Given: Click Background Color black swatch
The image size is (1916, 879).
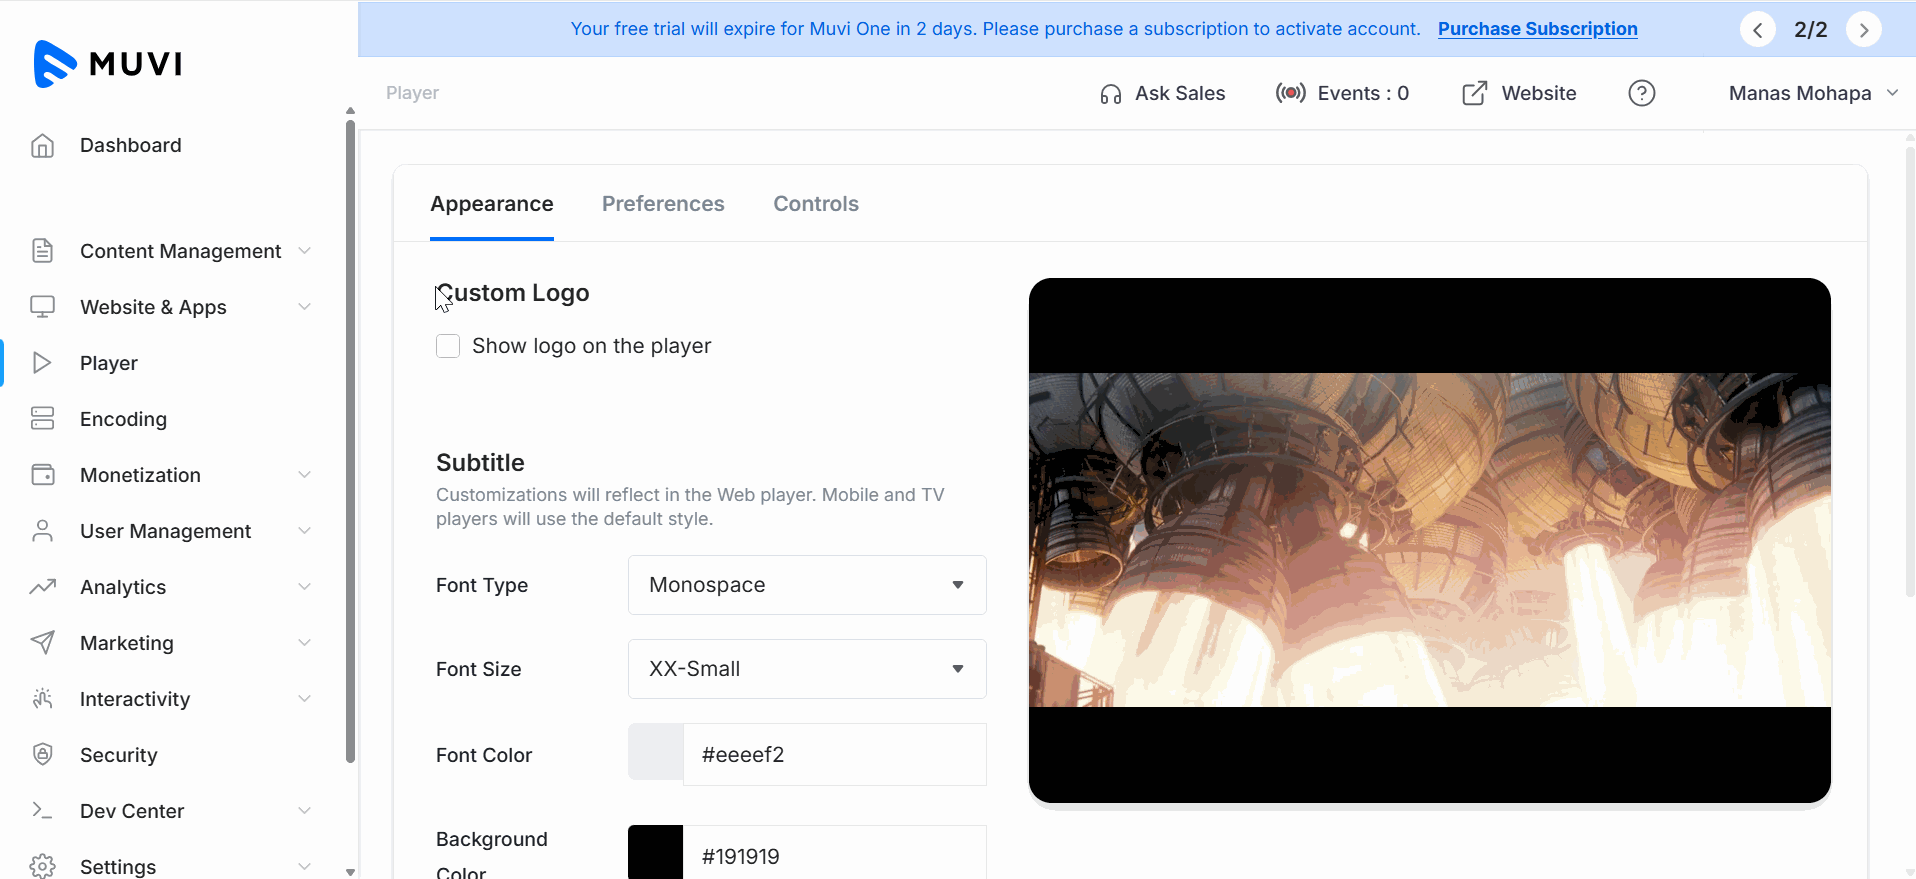Looking at the screenshot, I should click(656, 852).
